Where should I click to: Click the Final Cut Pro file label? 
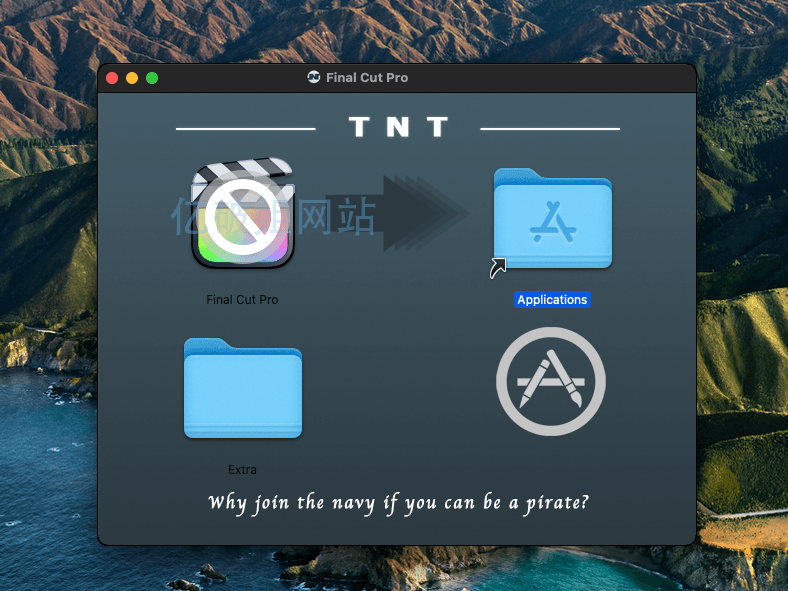(242, 300)
